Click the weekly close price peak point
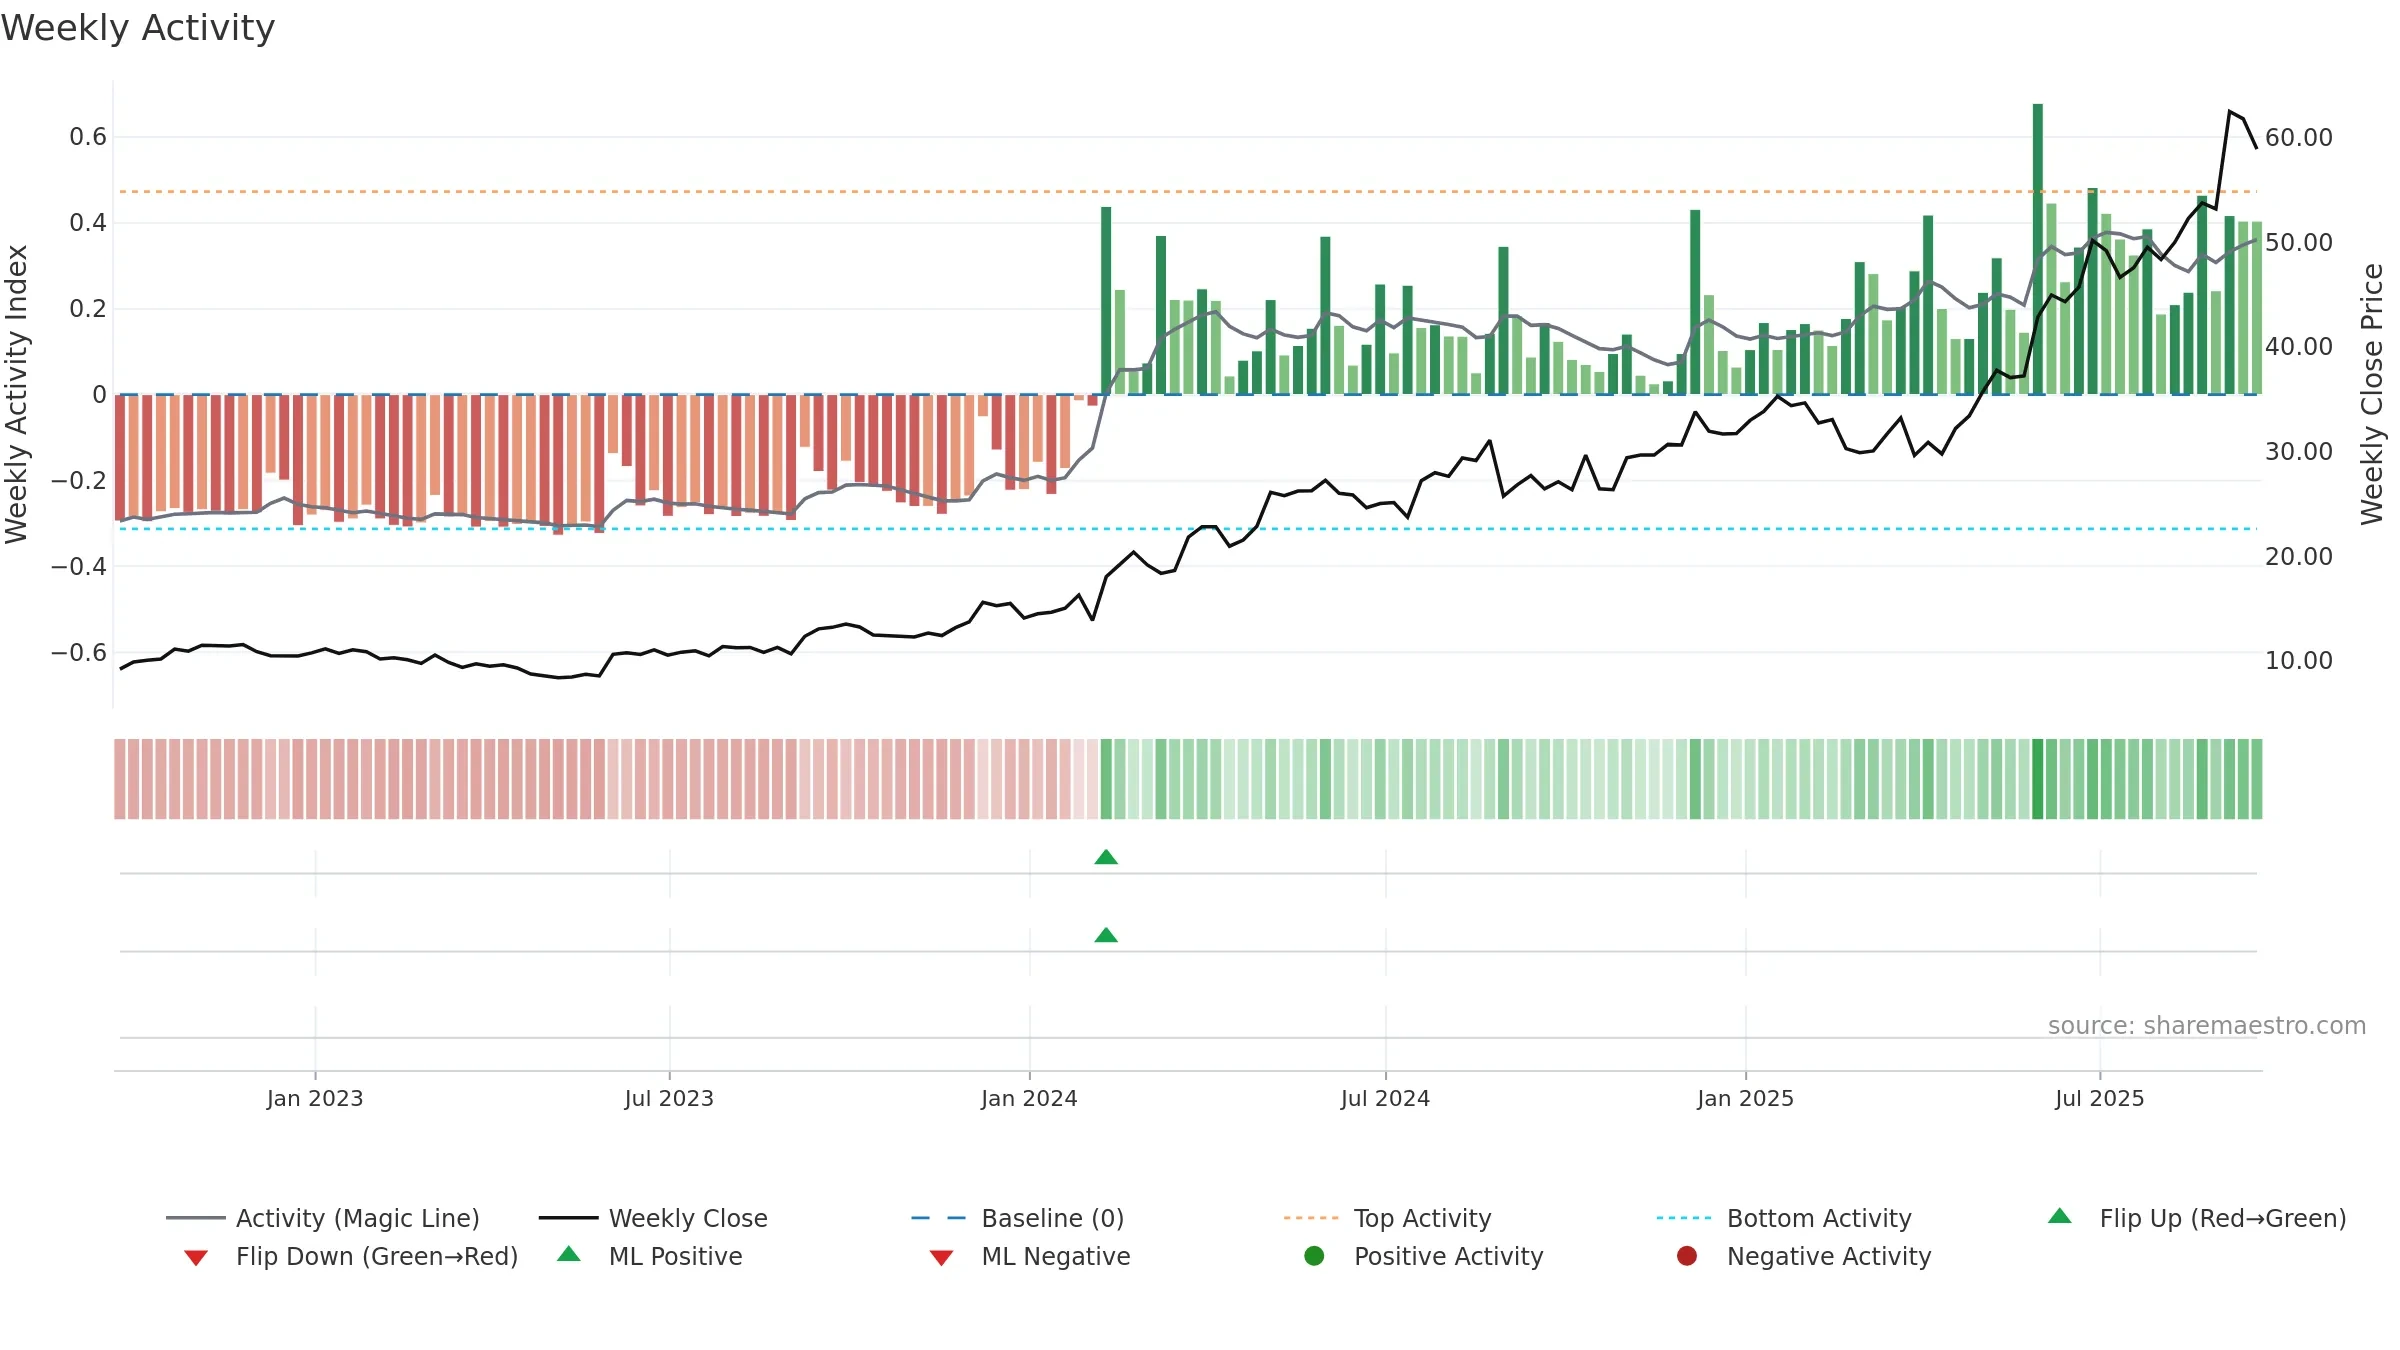 click(x=2230, y=111)
